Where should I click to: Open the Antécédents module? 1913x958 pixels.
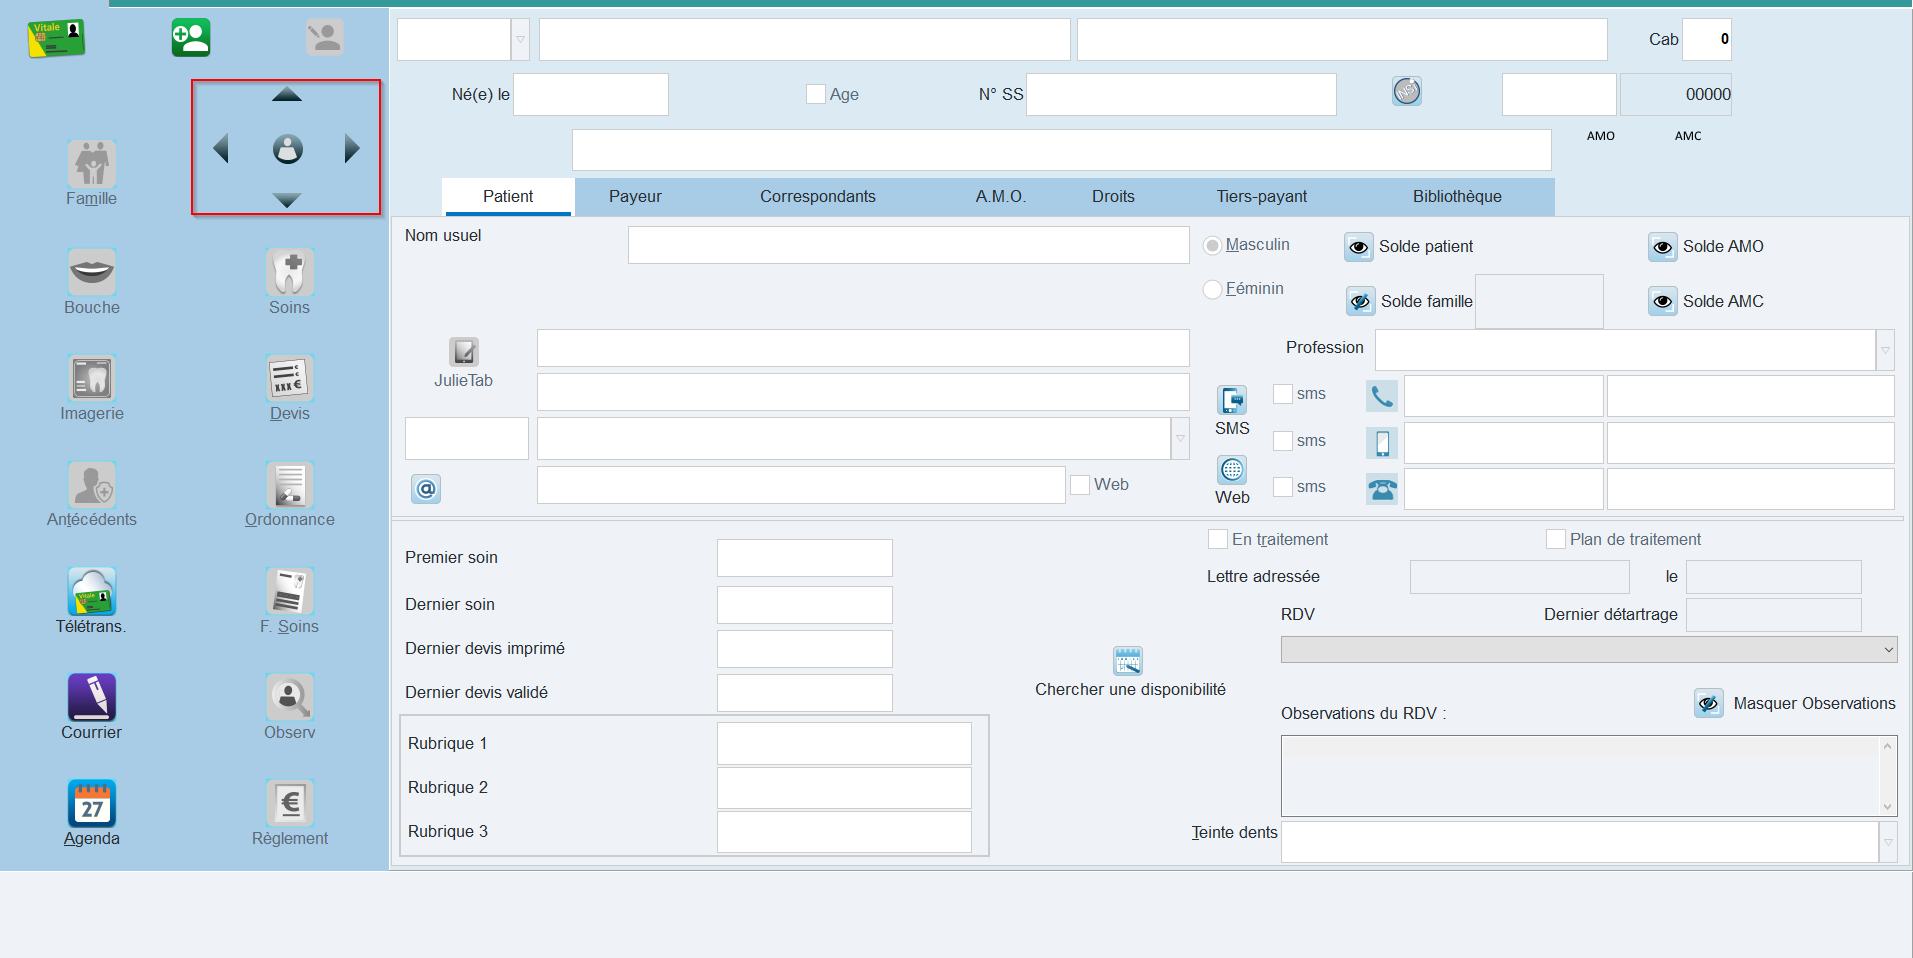92,484
